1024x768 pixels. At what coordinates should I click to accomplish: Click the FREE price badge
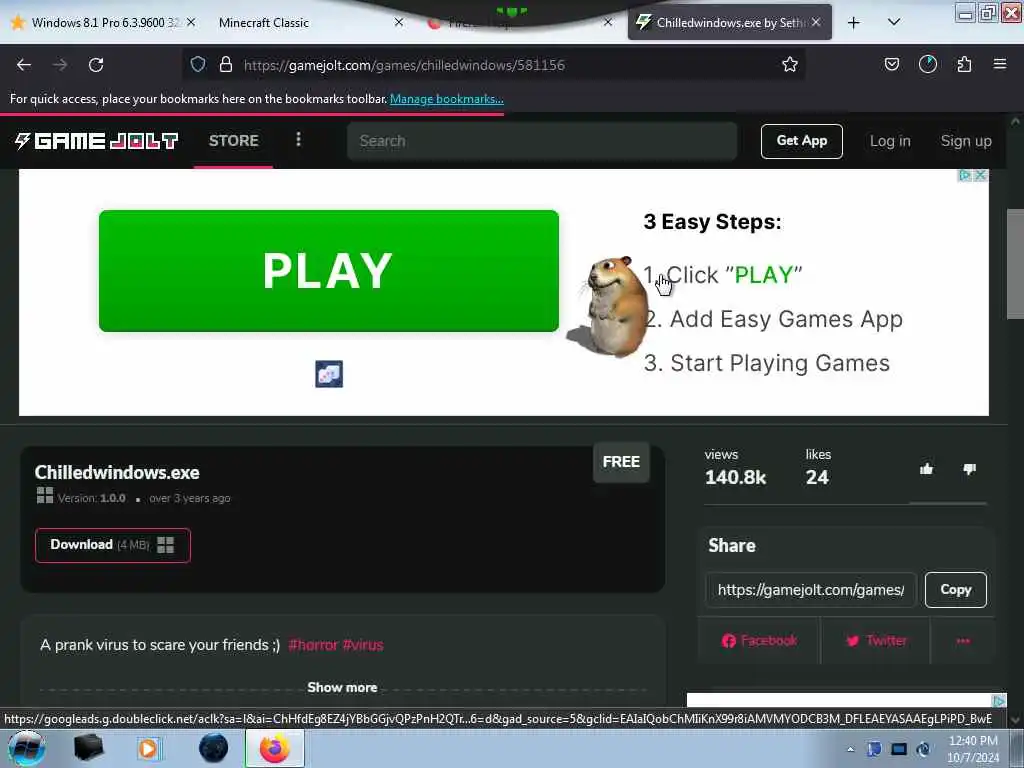621,462
